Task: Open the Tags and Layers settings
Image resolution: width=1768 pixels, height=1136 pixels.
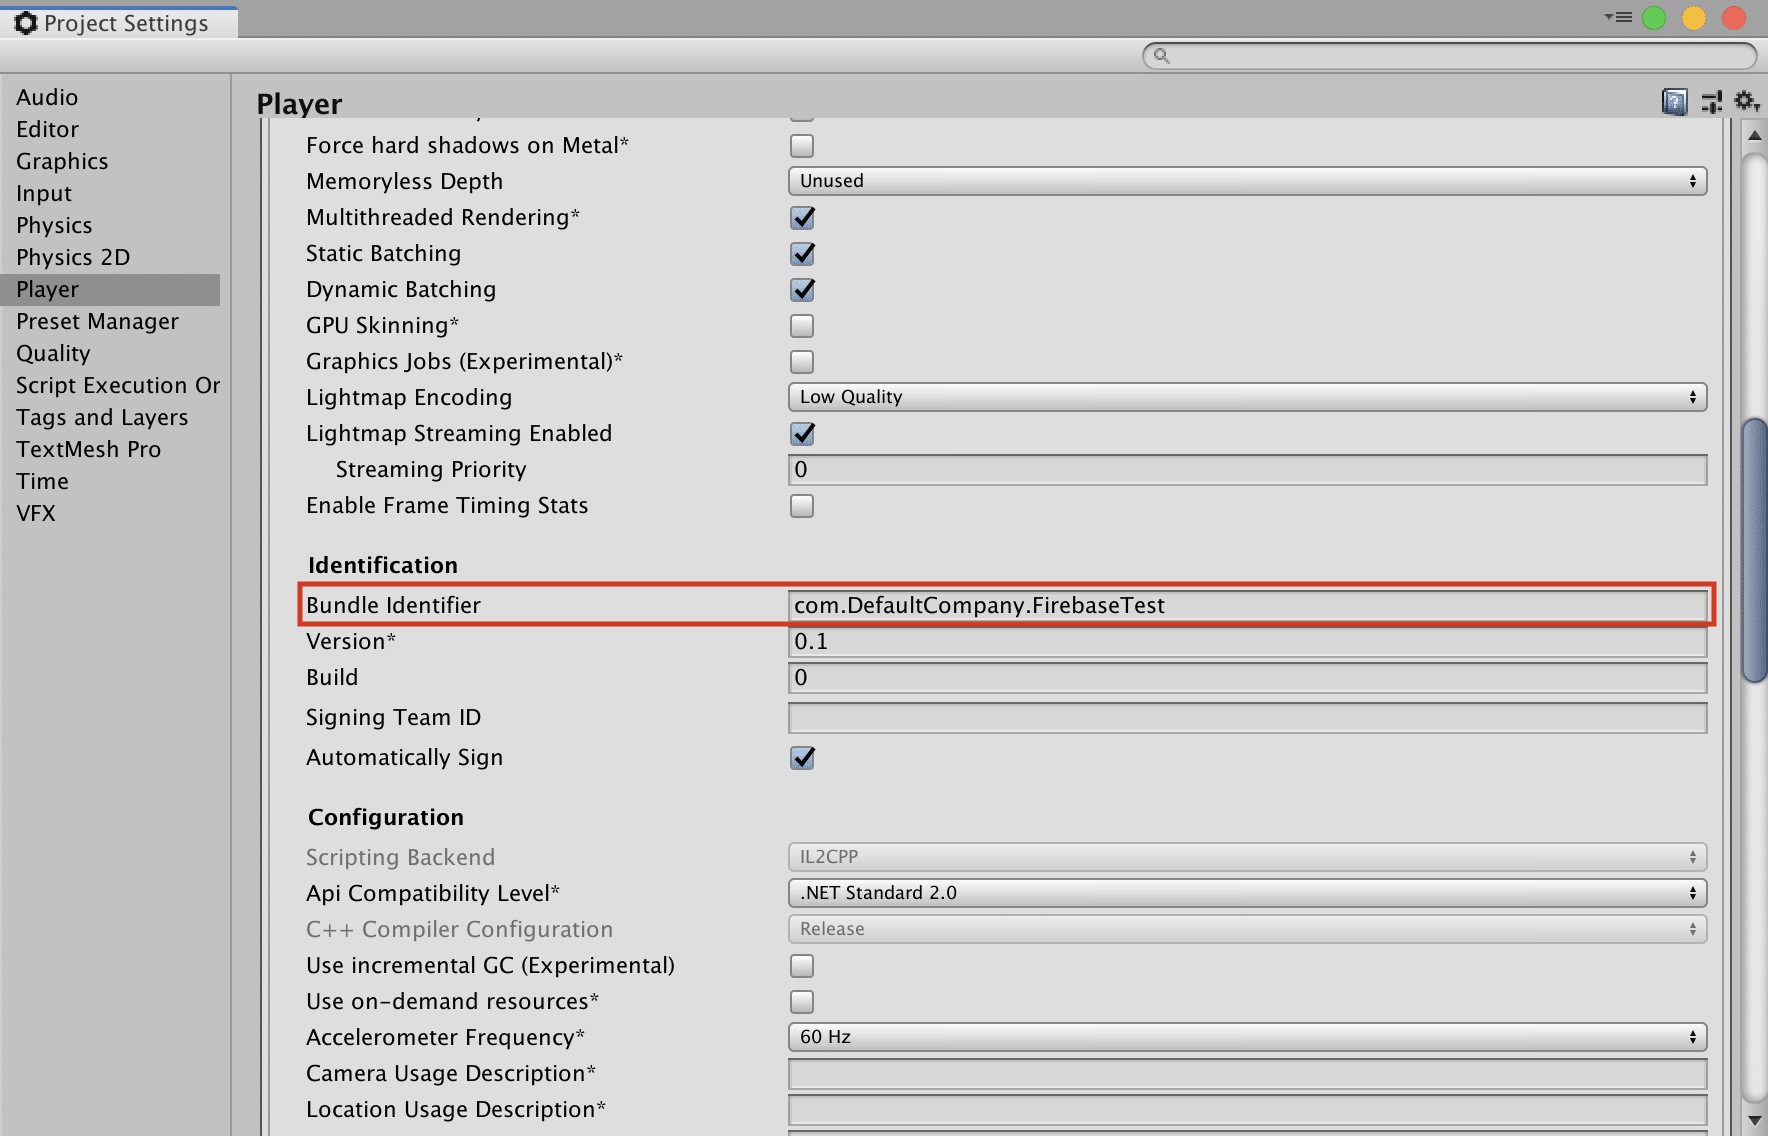Action: click(x=101, y=417)
